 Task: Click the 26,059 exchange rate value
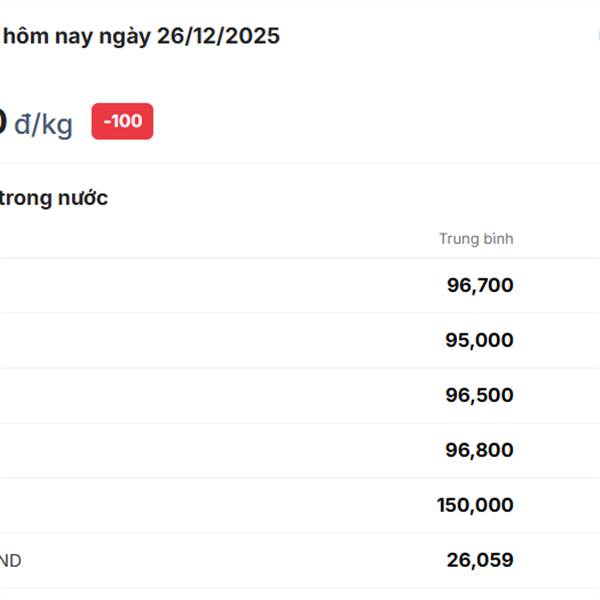coord(480,560)
